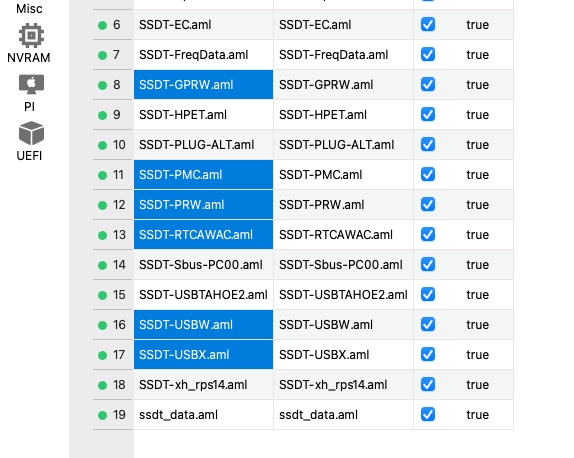574x458 pixels.
Task: Click the SSDT-PRW.aml comment cell
Action: (343, 205)
